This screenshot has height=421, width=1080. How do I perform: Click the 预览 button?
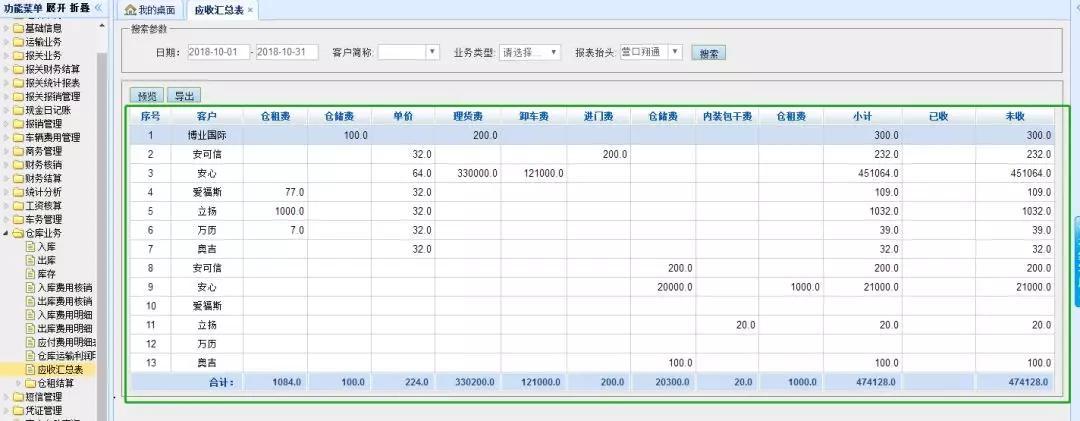click(x=147, y=96)
